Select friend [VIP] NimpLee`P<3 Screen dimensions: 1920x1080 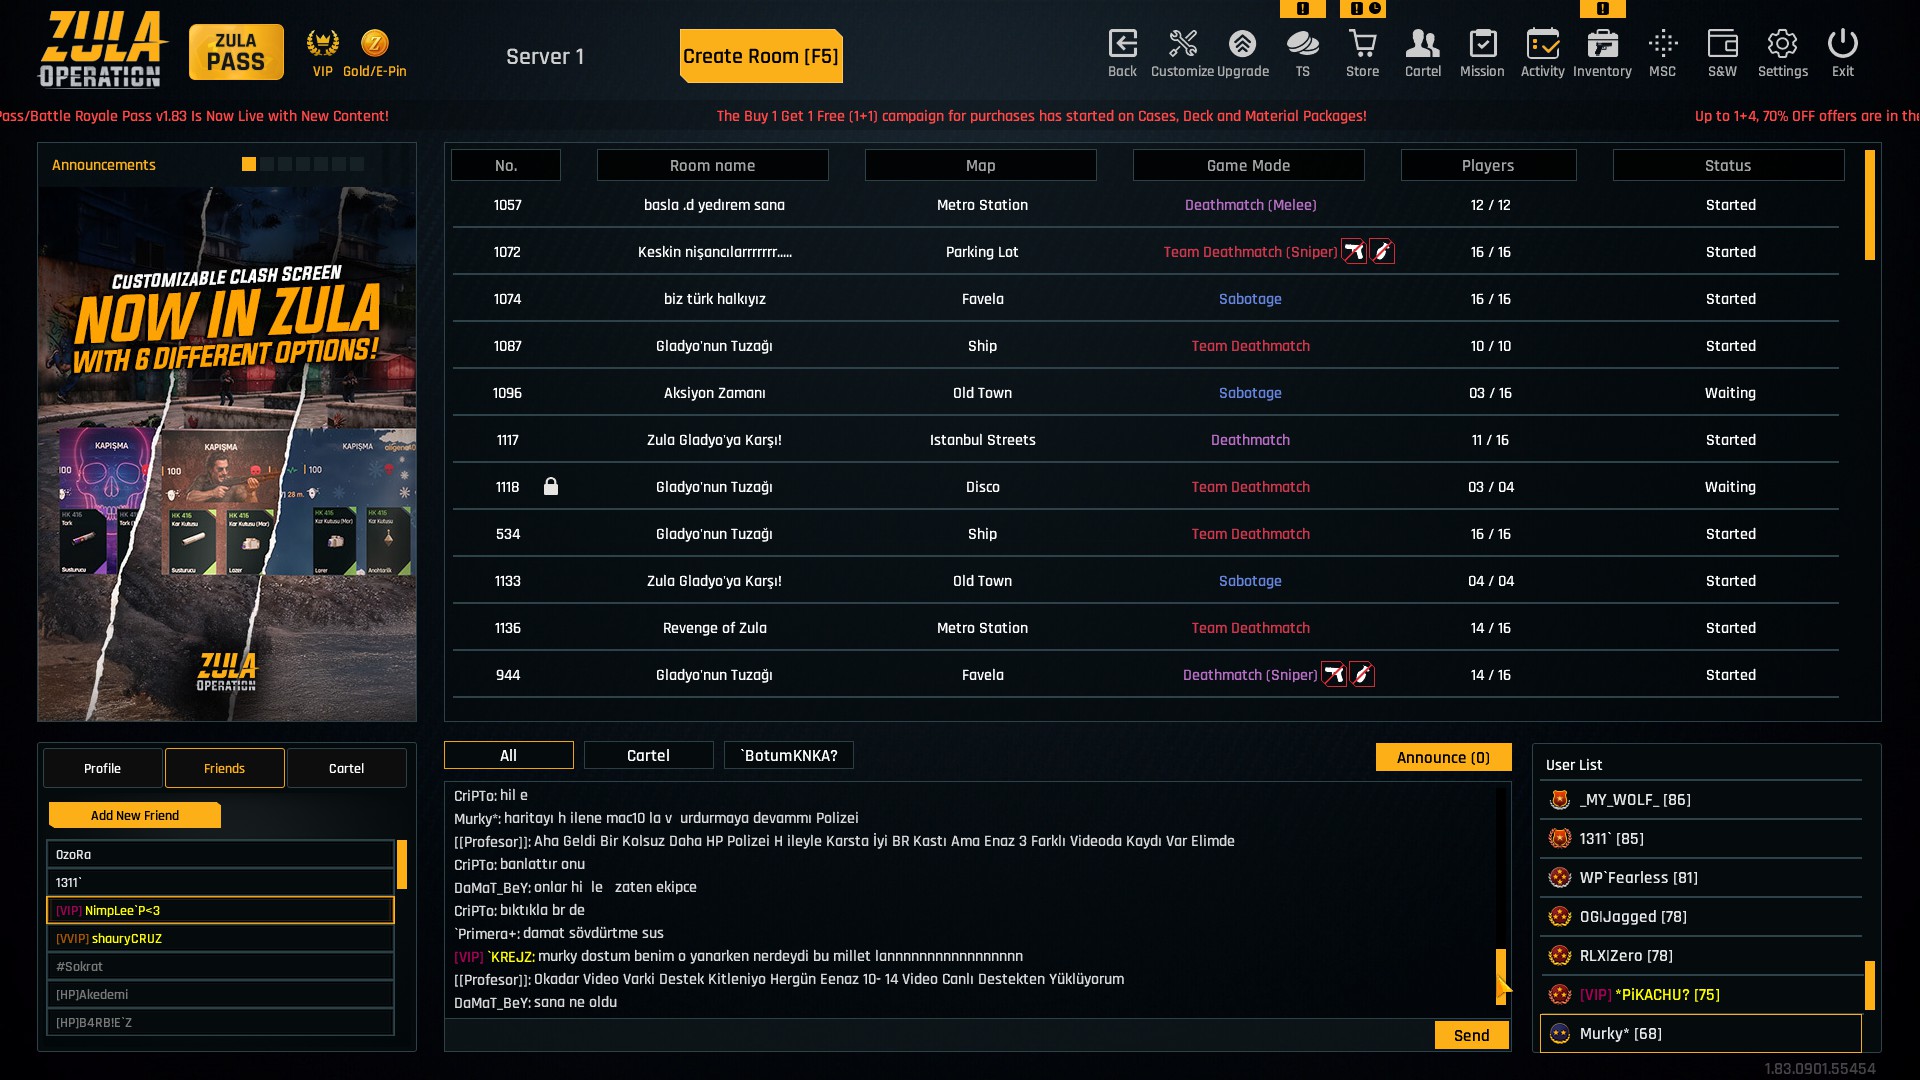[220, 910]
